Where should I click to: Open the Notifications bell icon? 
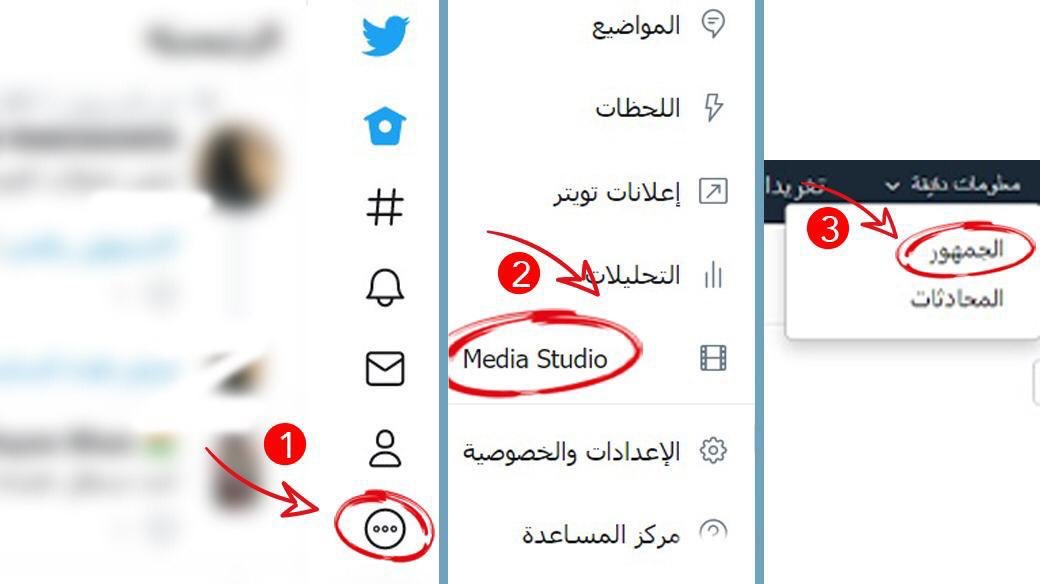point(385,288)
